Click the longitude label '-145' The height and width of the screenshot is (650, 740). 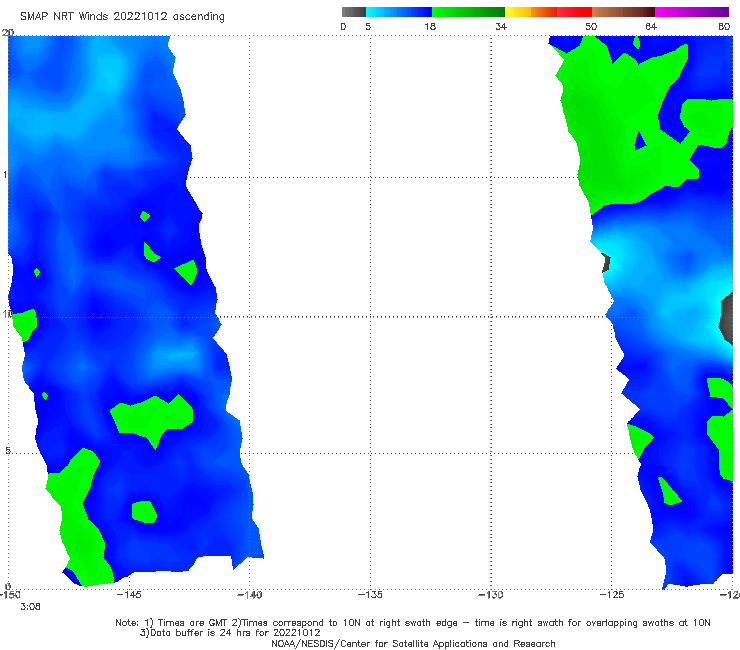click(129, 595)
